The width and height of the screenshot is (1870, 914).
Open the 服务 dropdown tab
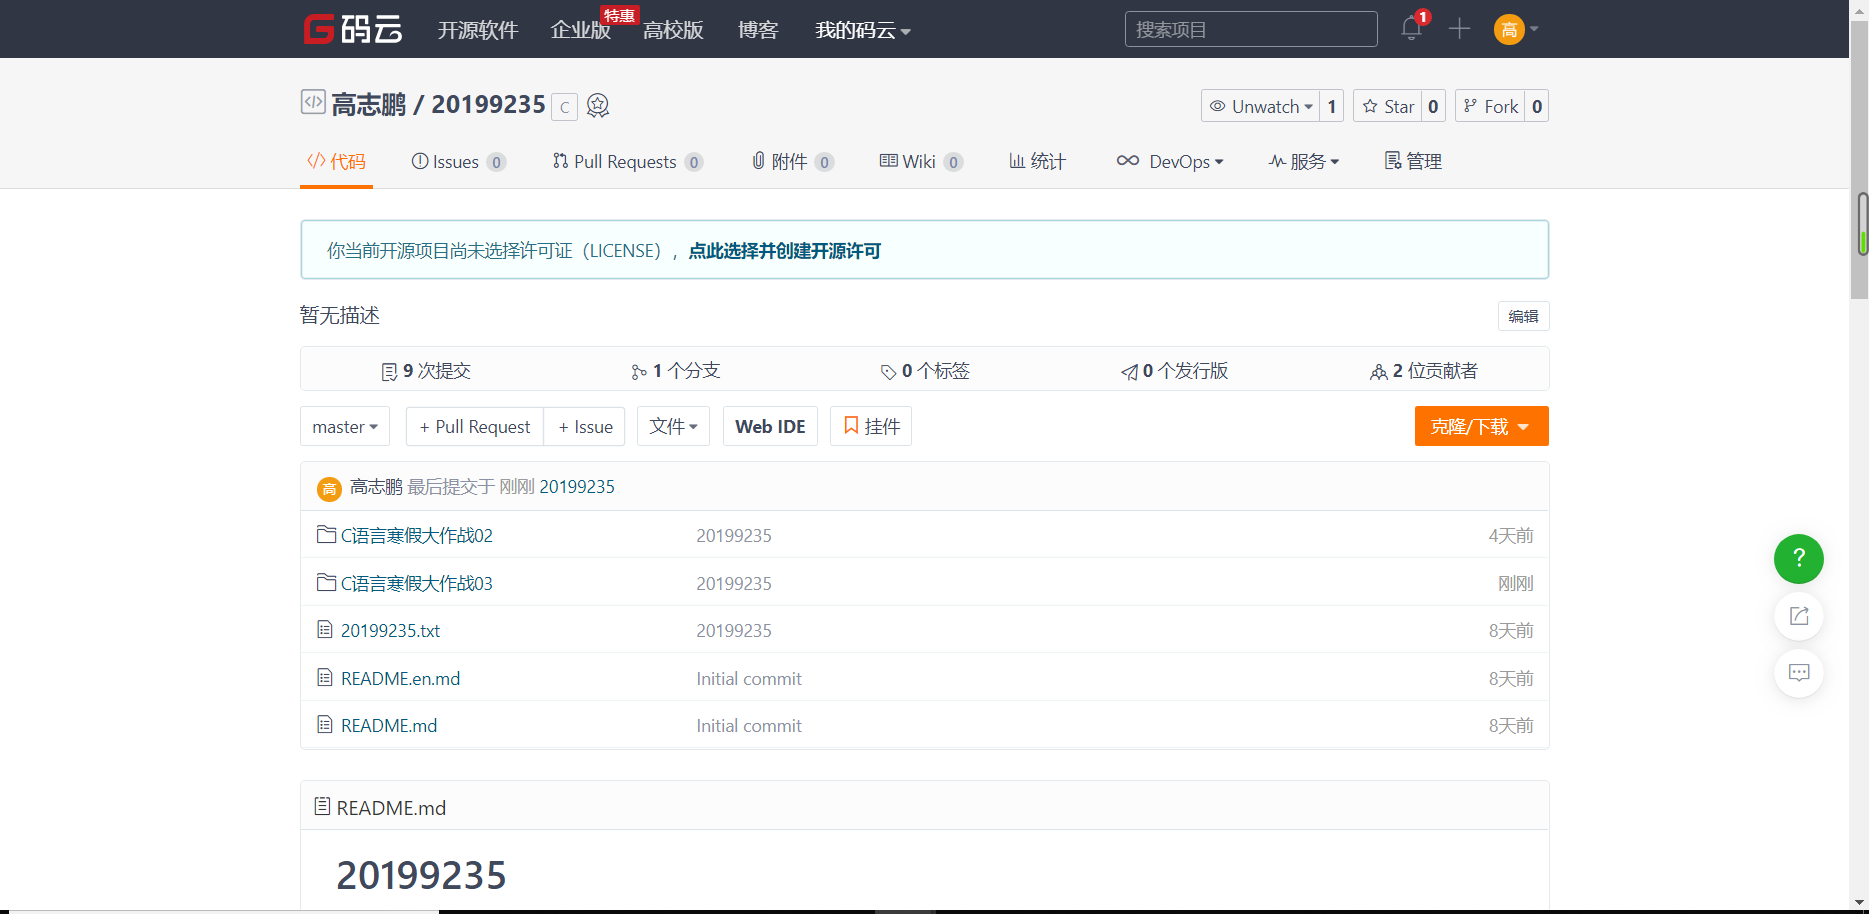coord(1304,161)
